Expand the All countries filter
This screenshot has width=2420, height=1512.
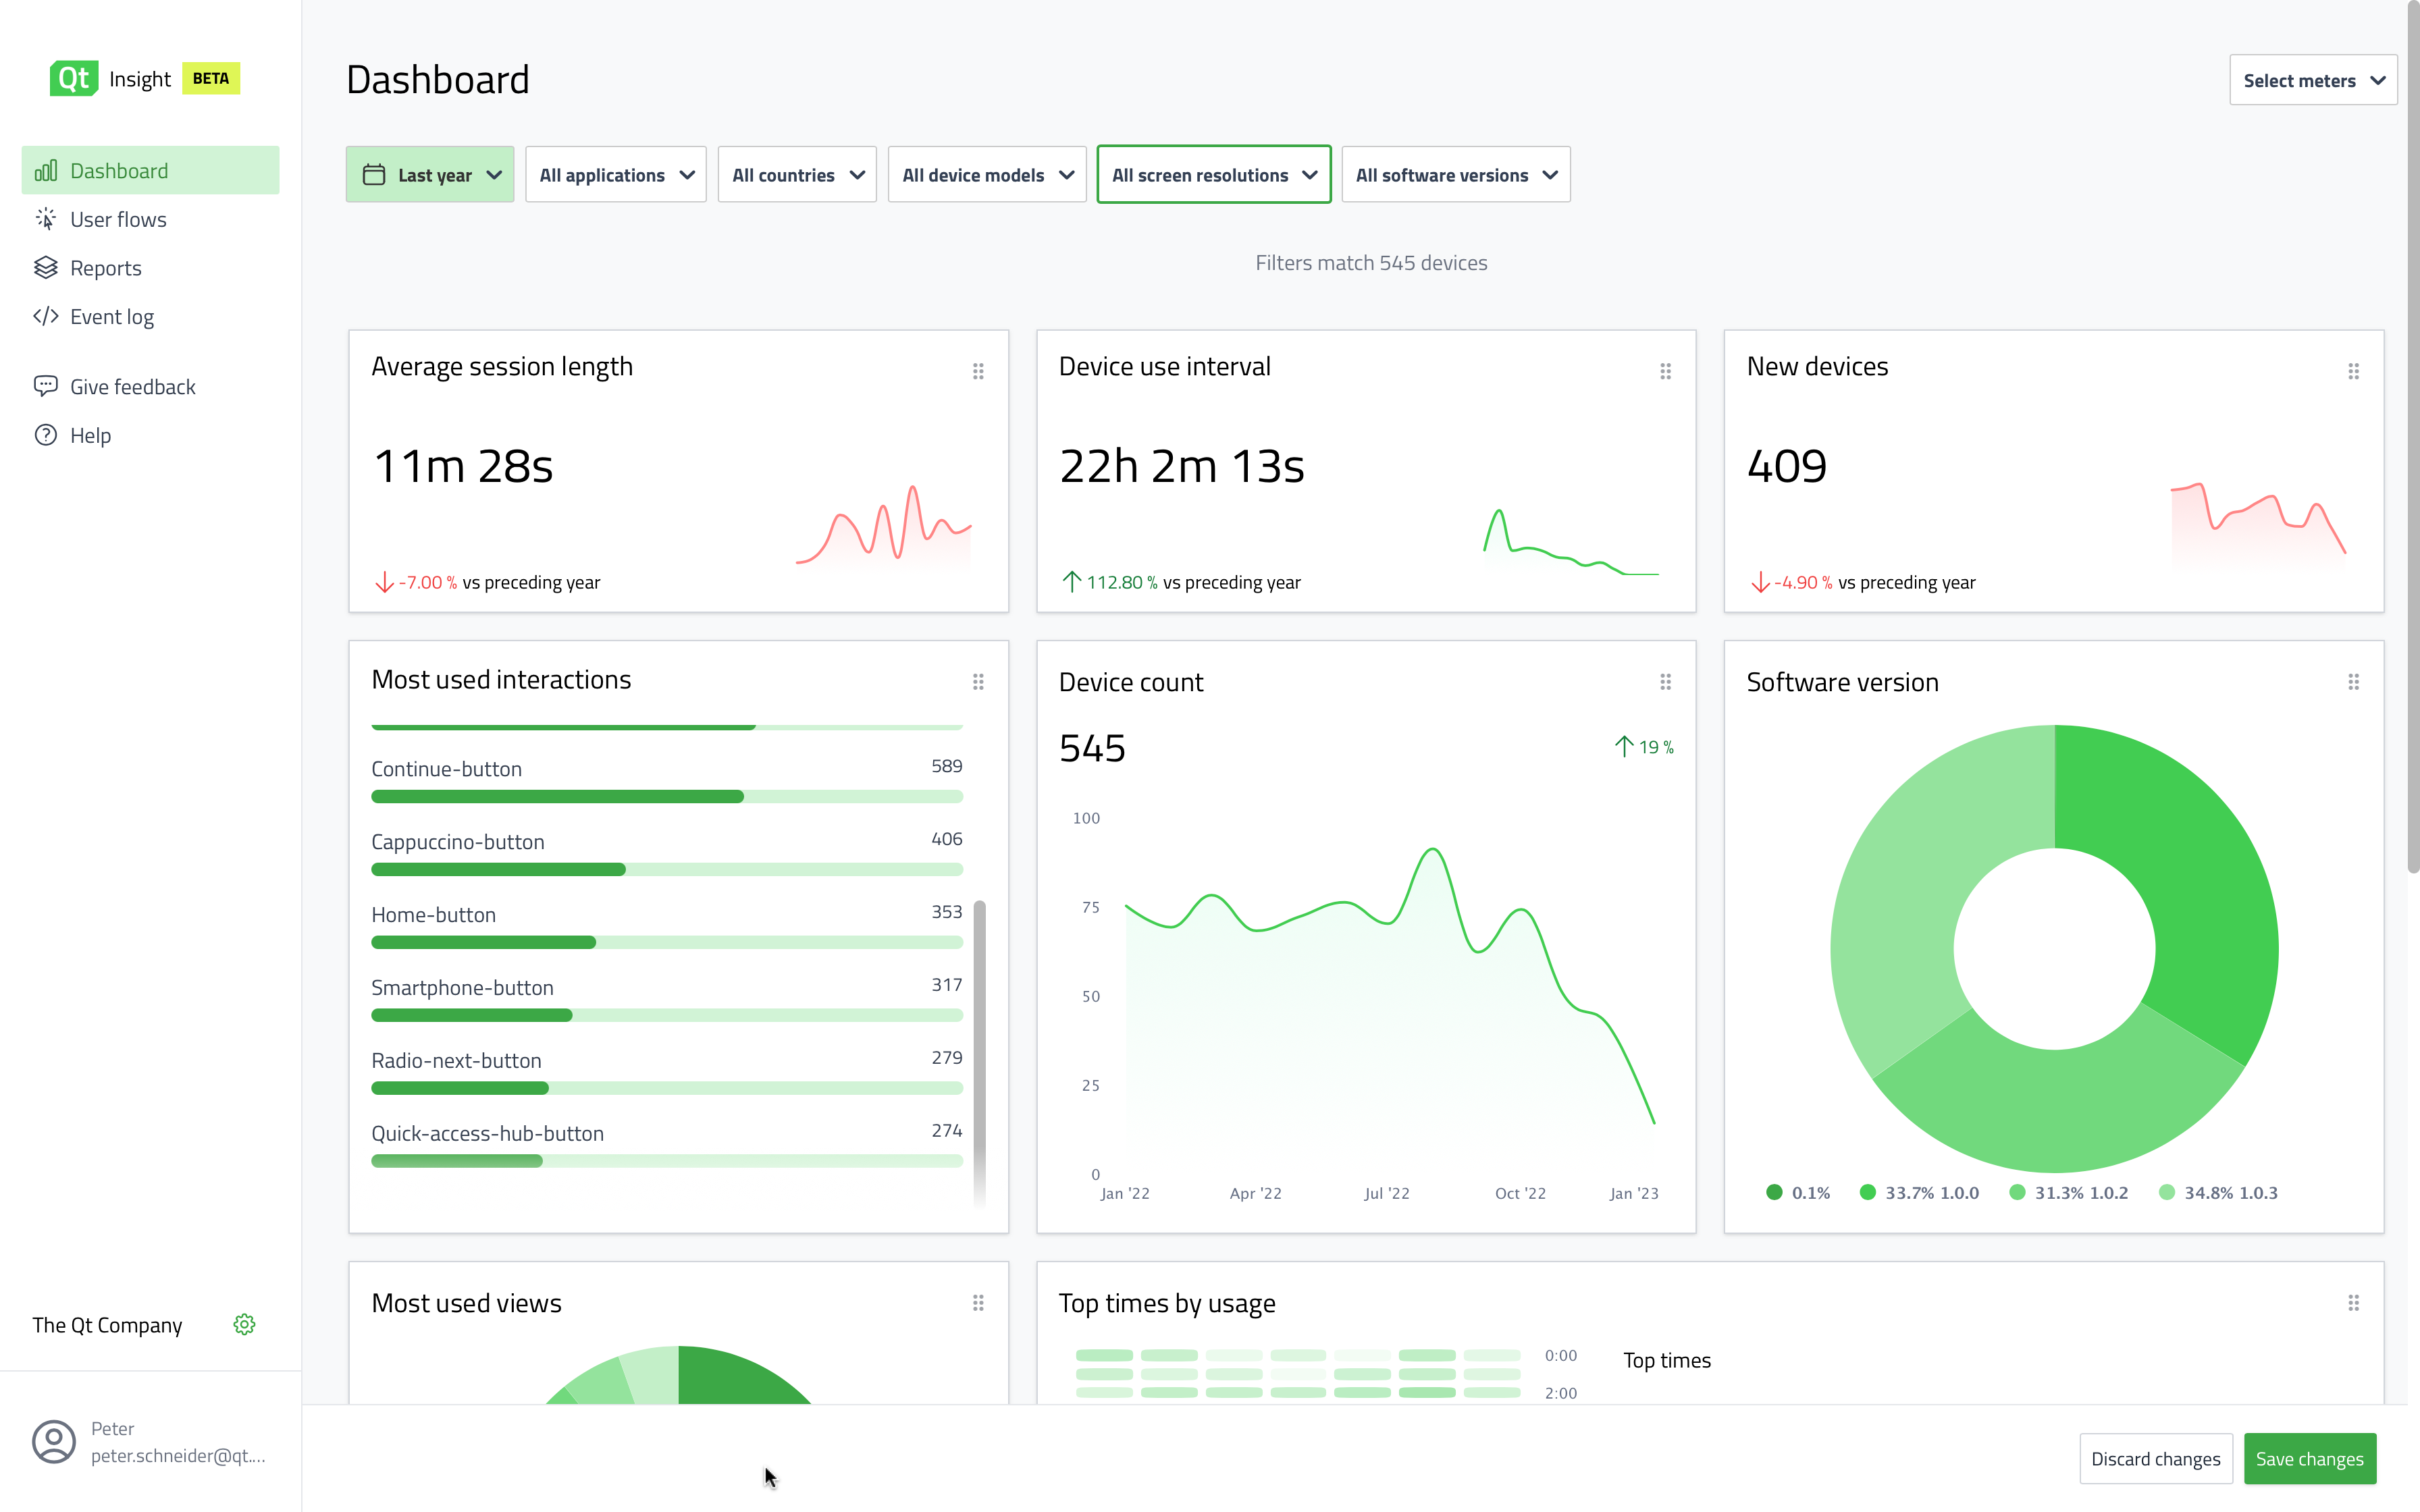coord(797,175)
